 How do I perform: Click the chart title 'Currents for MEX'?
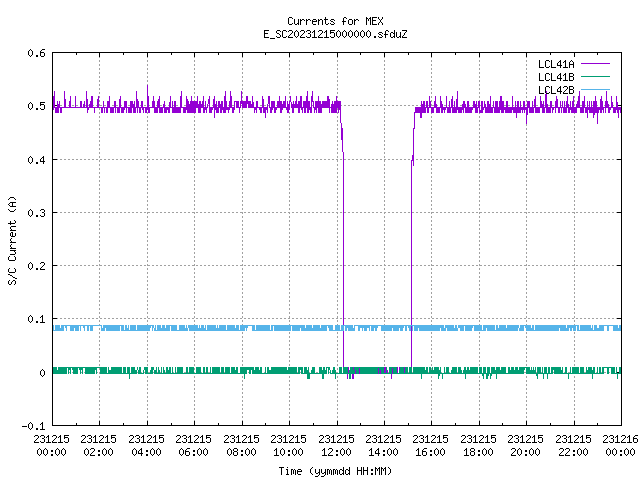(335, 21)
